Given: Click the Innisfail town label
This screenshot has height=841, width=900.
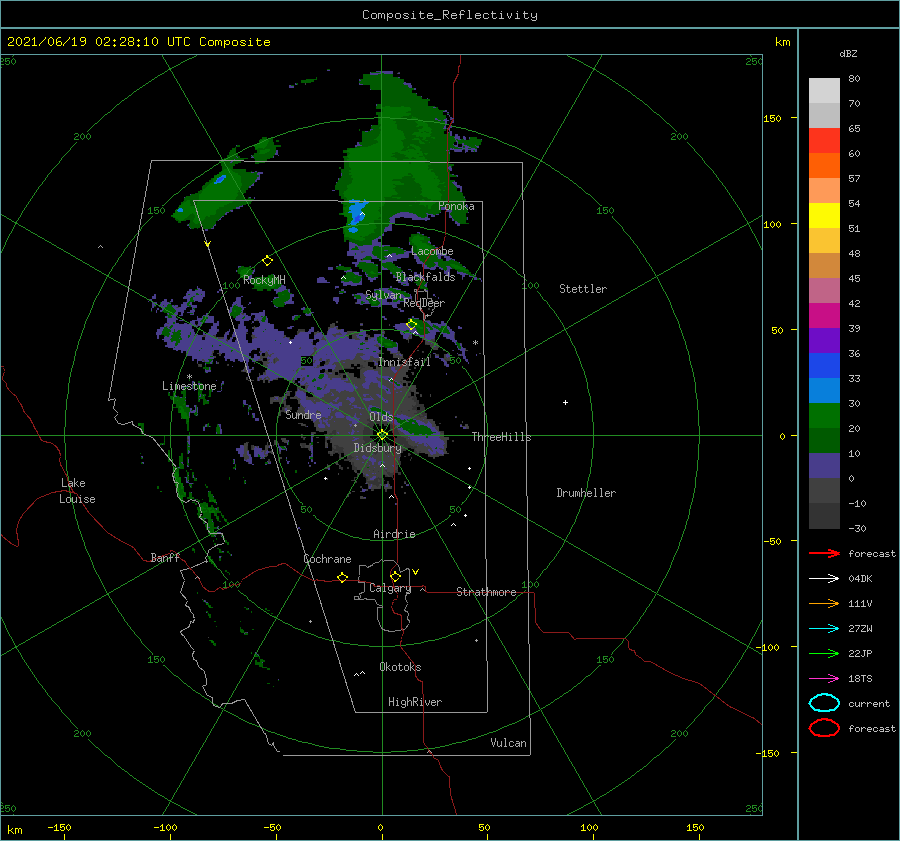Looking at the screenshot, I should click(404, 362).
